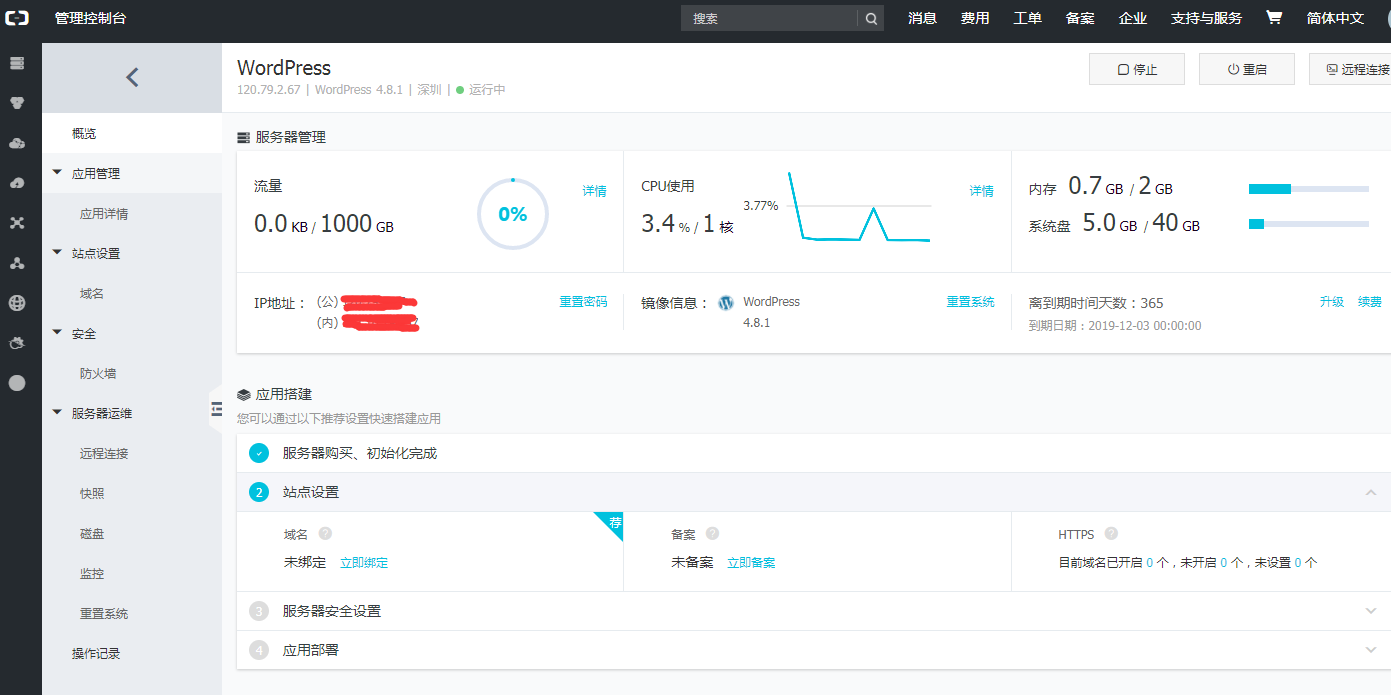Click the 立即备案 link
The width and height of the screenshot is (1391, 695).
(x=751, y=563)
